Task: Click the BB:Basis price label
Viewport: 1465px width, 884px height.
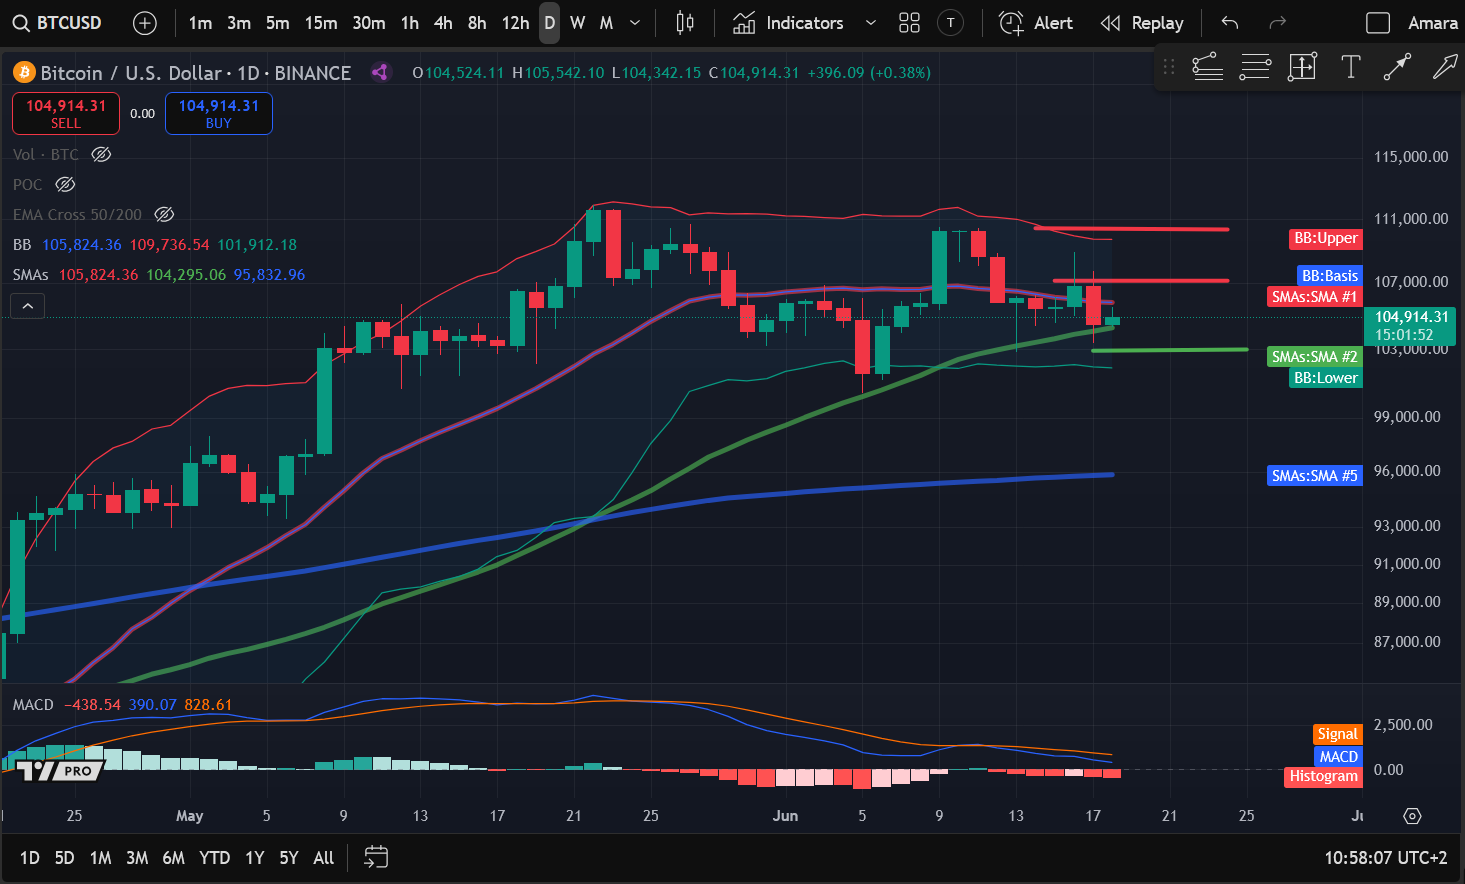Action: pyautogui.click(x=1330, y=275)
